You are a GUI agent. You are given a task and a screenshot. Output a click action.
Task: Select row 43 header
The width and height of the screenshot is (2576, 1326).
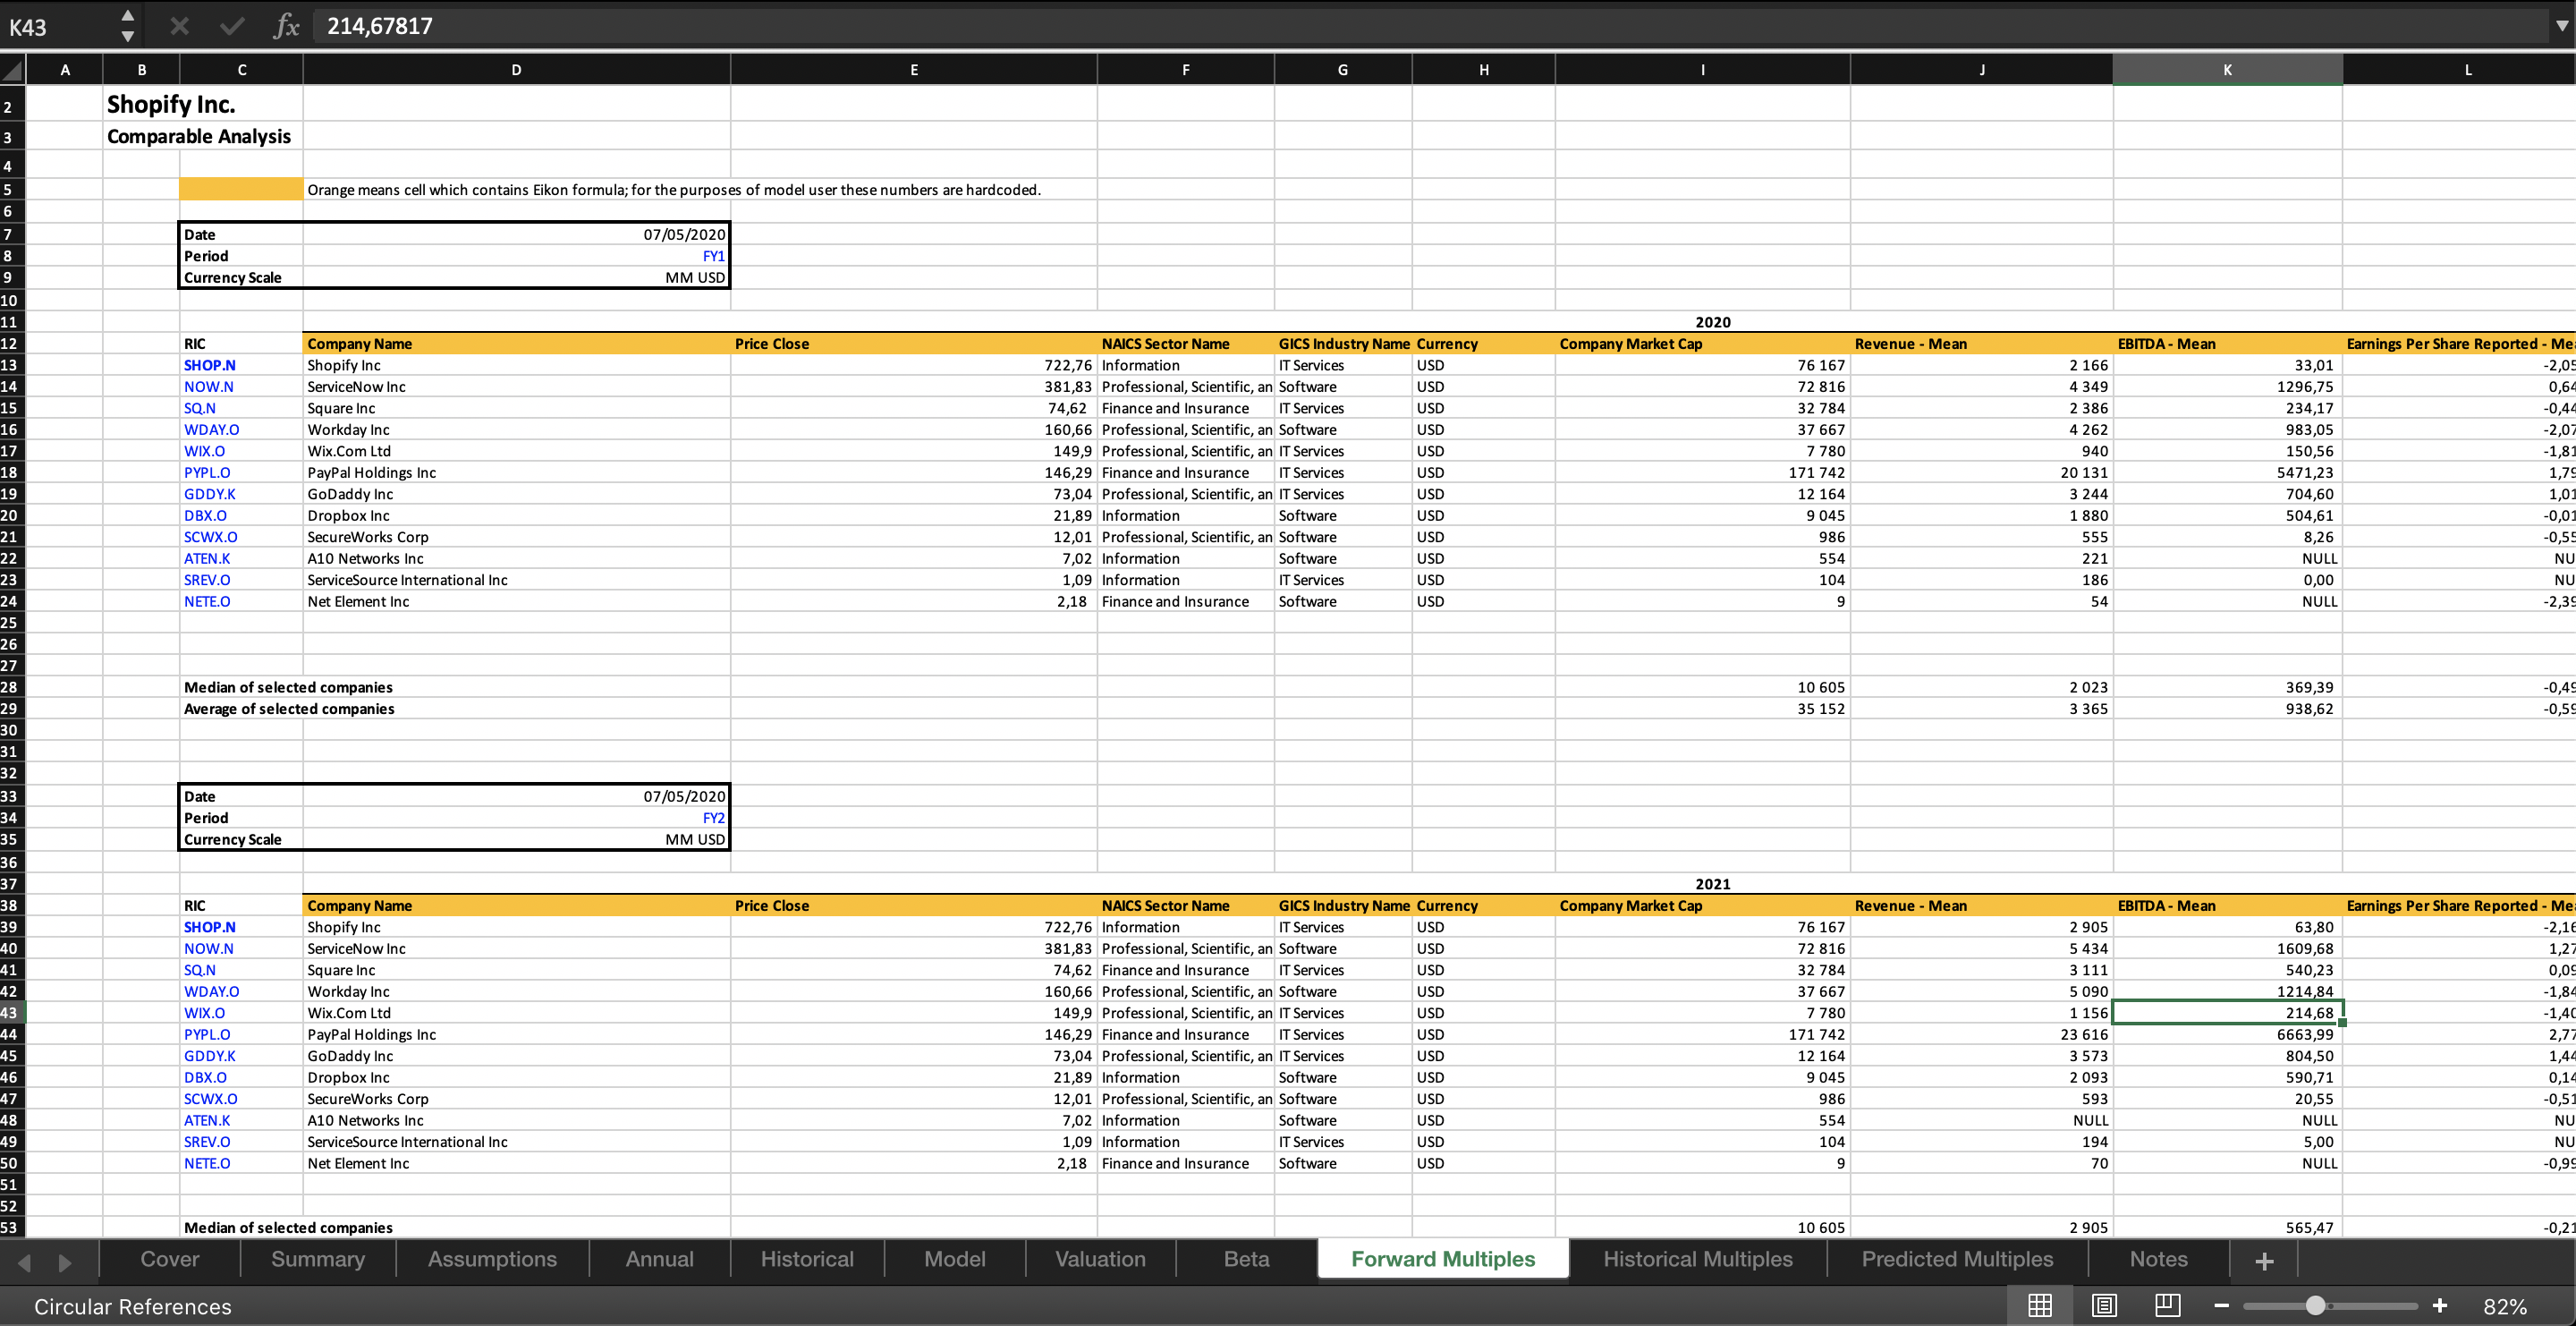[12, 1013]
